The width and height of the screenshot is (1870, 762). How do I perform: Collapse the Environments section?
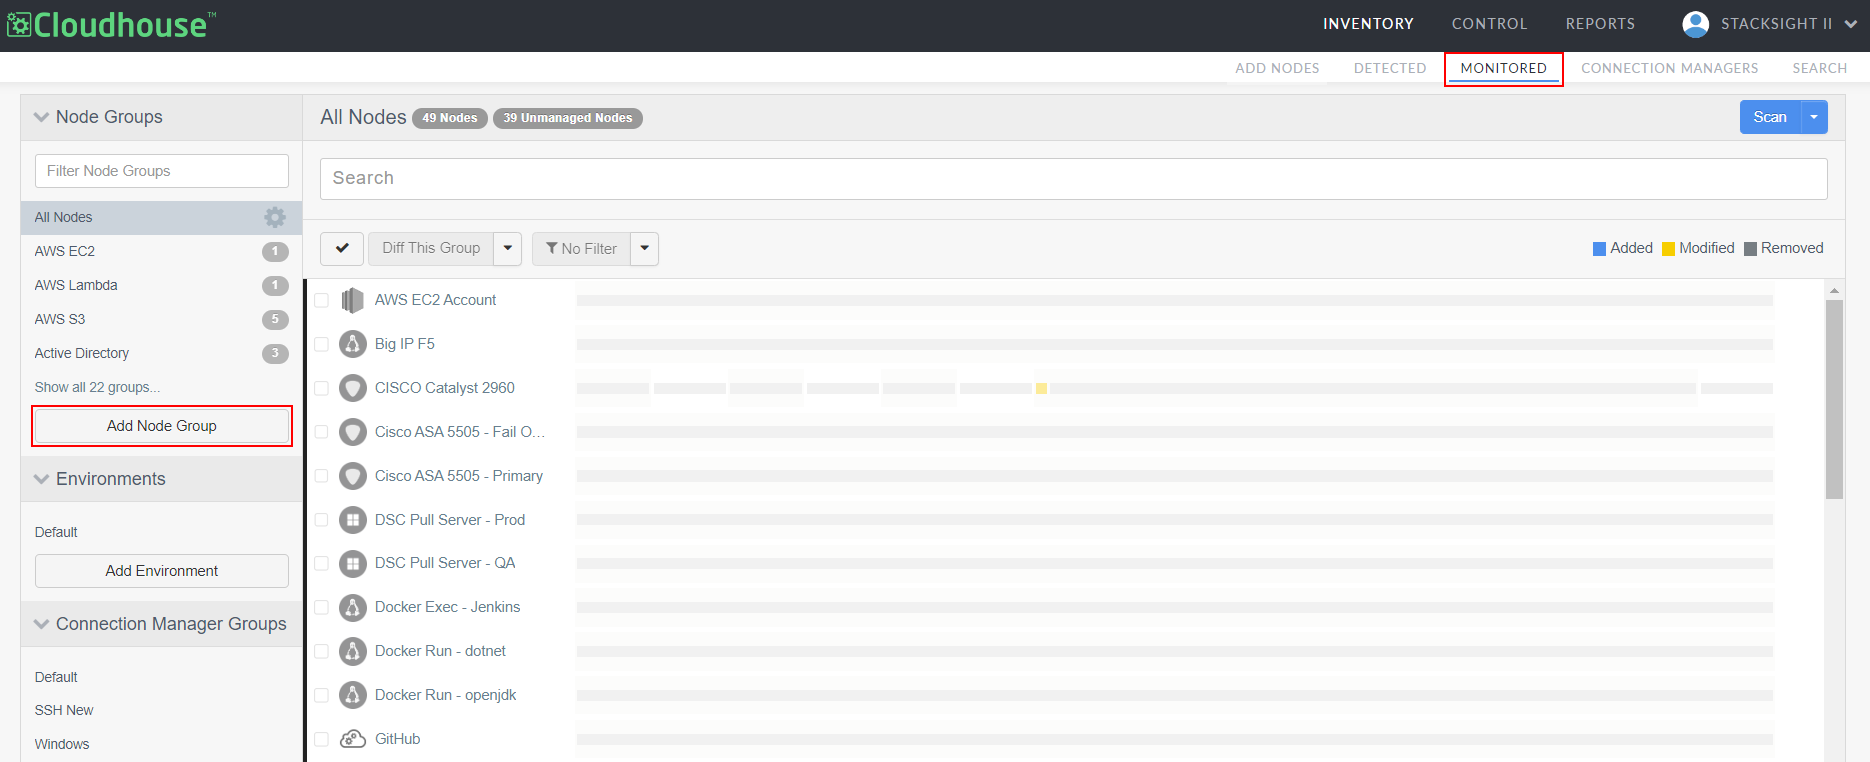[x=41, y=479]
